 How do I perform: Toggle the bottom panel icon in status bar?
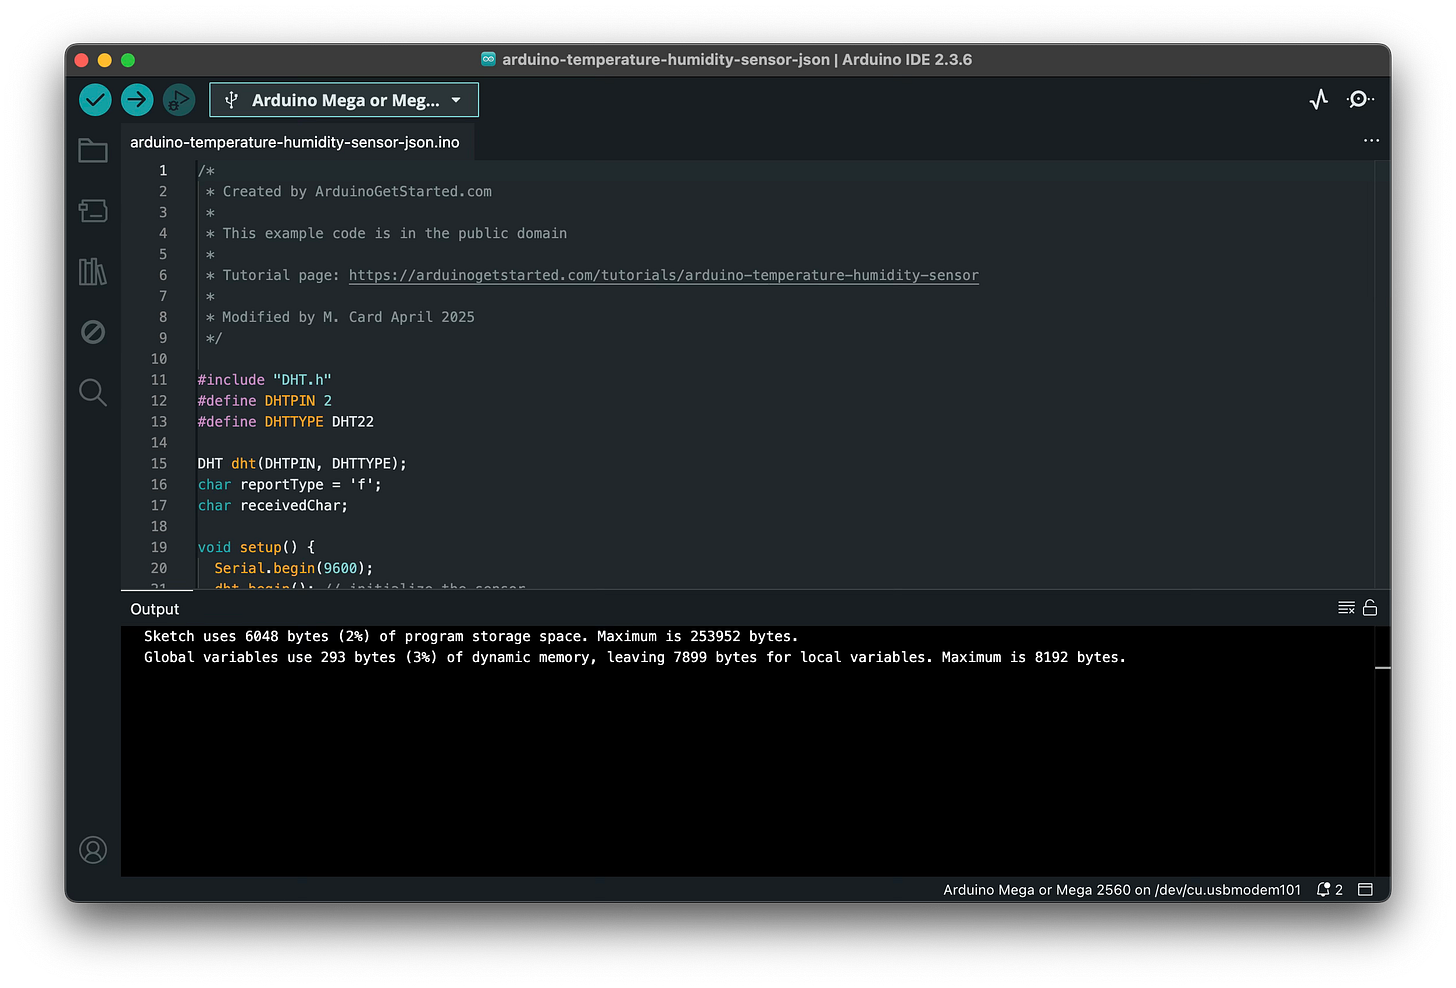1365,890
